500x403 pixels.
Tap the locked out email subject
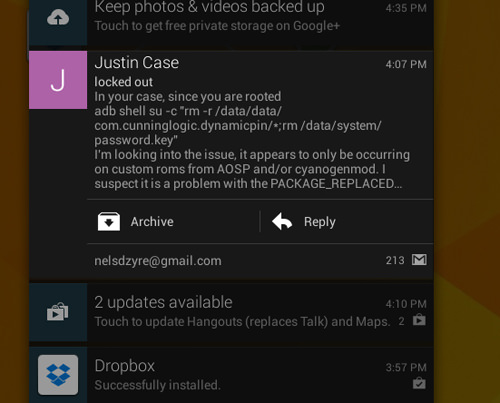point(123,82)
